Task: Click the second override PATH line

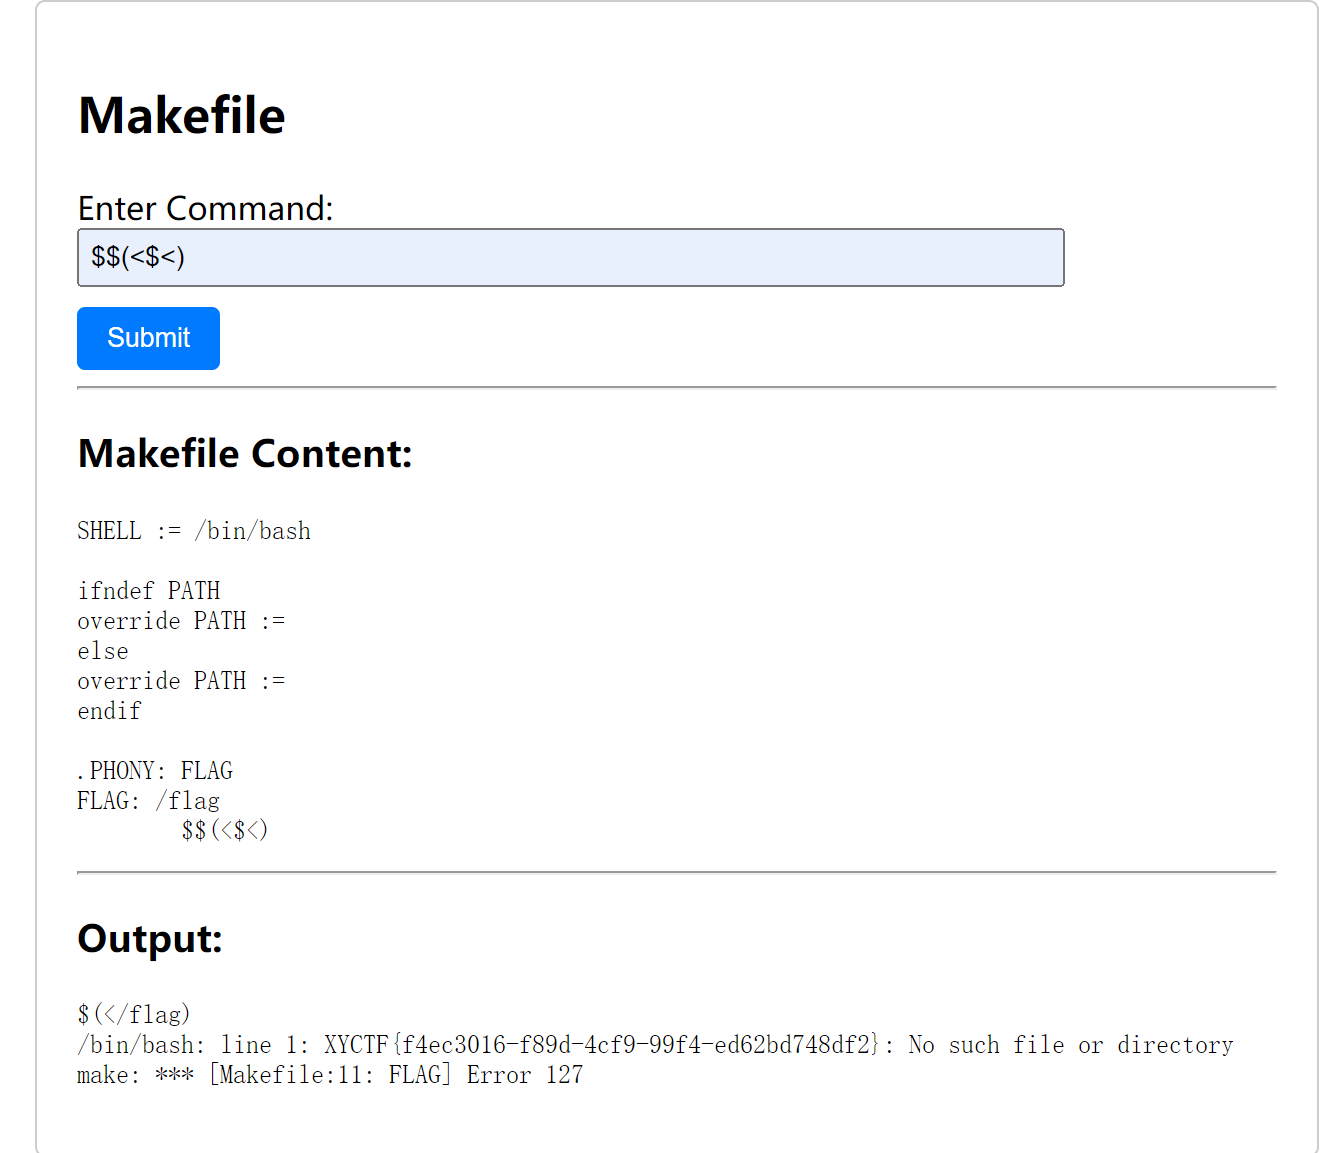Action: [181, 681]
